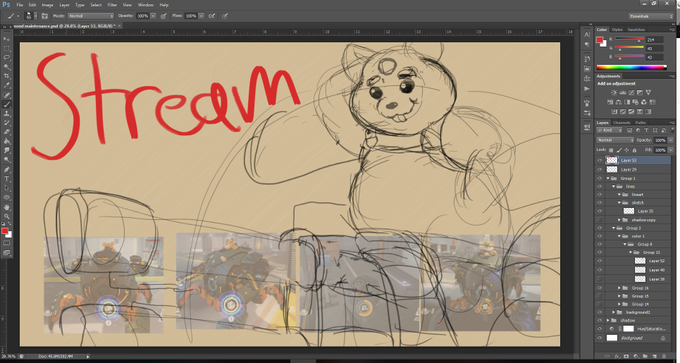Click the Fill percentage field

click(x=660, y=150)
